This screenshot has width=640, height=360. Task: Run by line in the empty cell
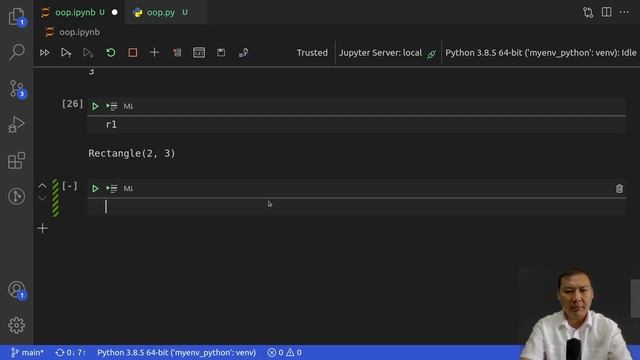click(x=112, y=189)
